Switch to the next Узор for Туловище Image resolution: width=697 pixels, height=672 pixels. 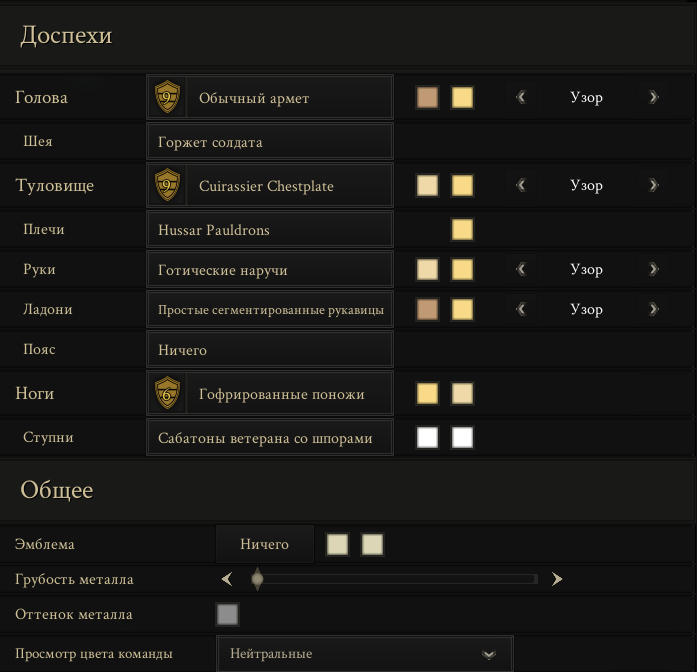coord(653,185)
